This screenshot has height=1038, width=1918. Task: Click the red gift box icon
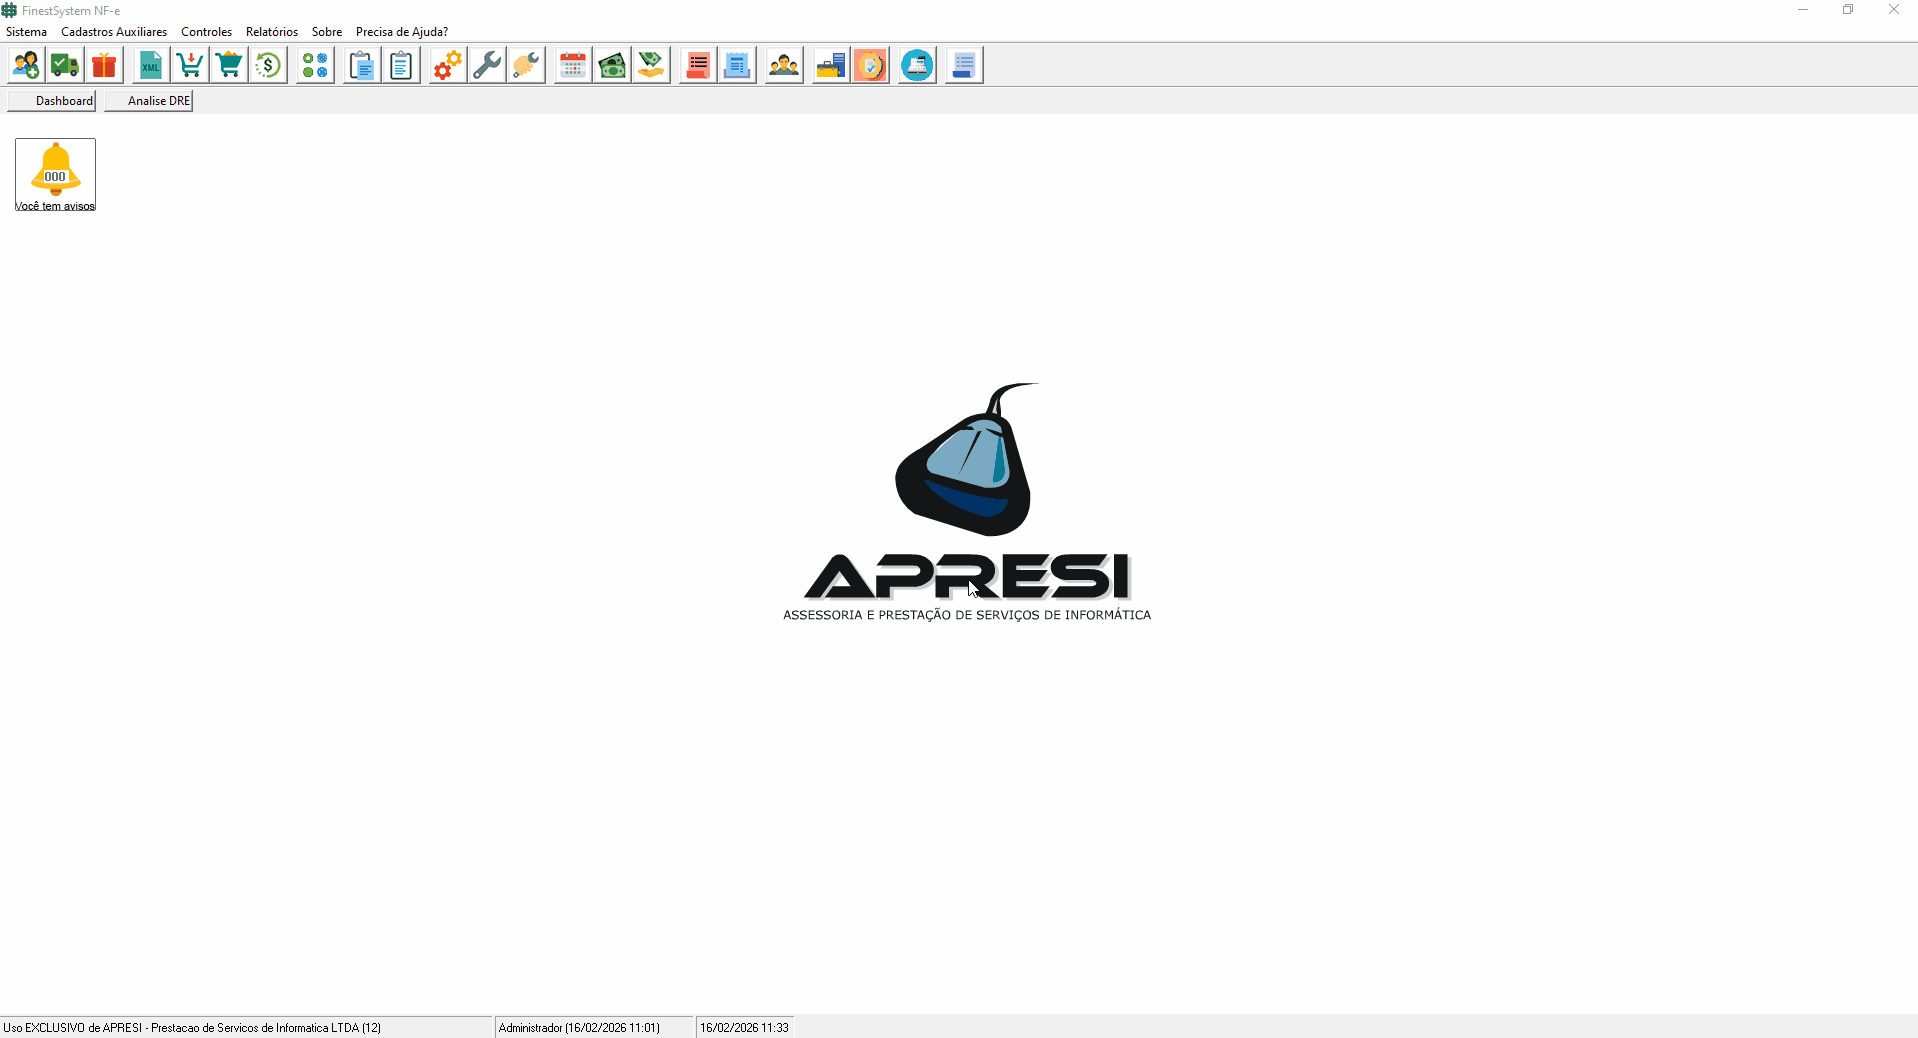104,66
